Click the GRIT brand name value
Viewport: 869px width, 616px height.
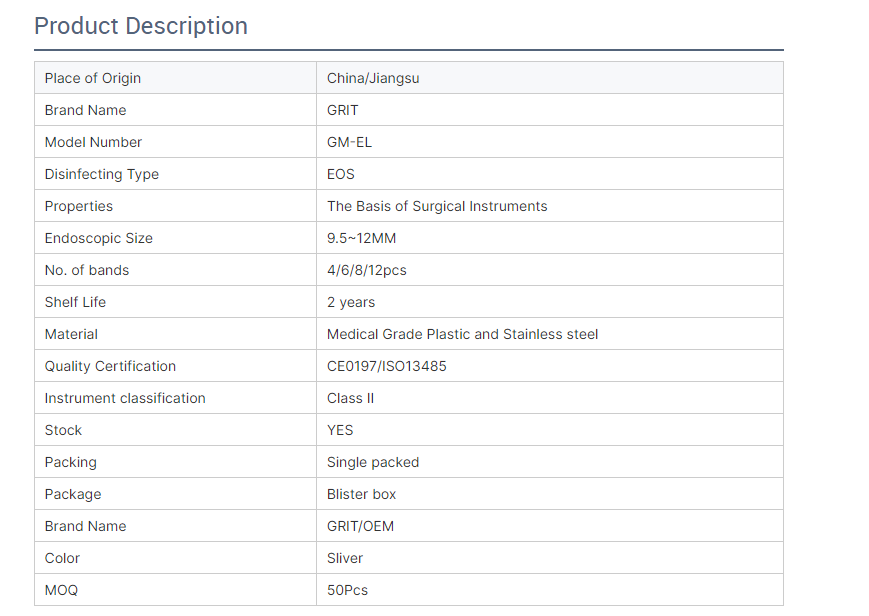tap(343, 110)
